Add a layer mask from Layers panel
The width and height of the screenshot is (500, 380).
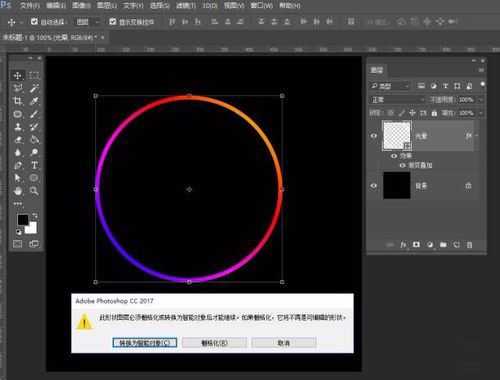click(416, 245)
